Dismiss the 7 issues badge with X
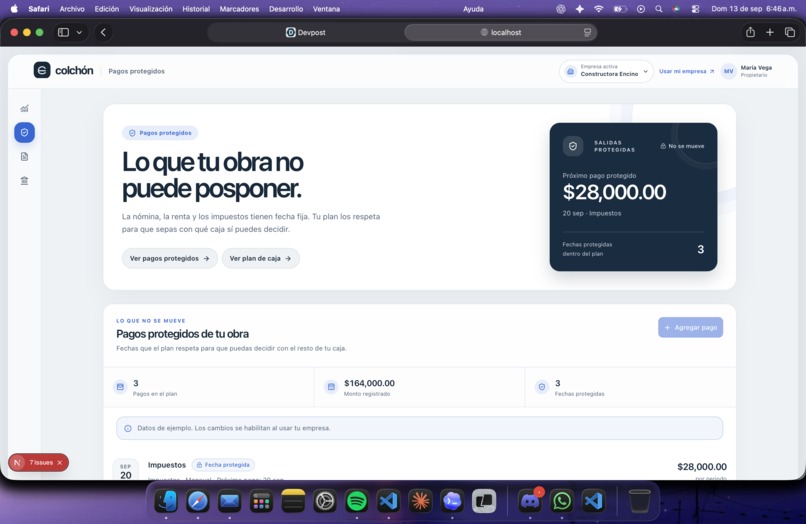 (60, 462)
